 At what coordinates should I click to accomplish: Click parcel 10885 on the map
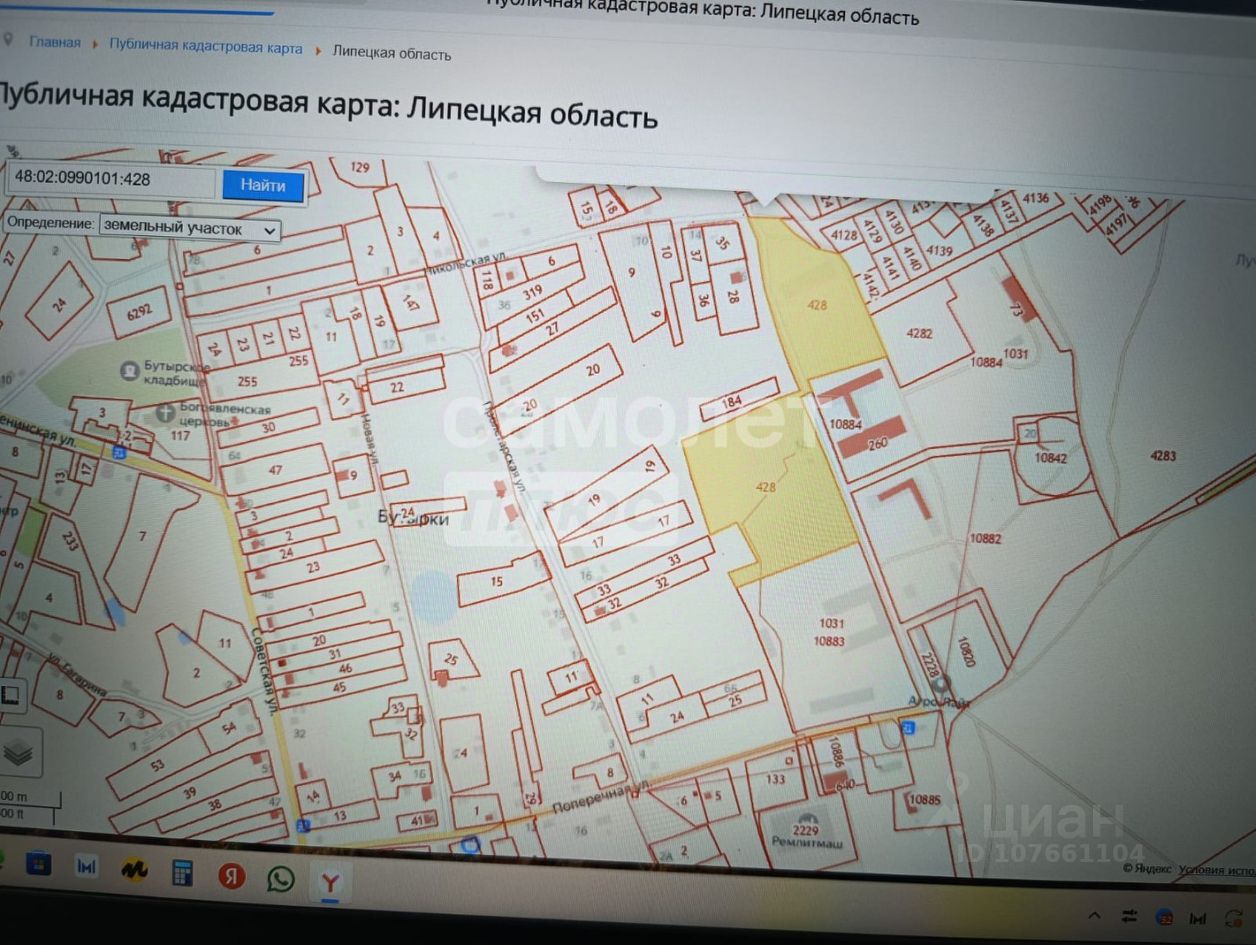925,799
